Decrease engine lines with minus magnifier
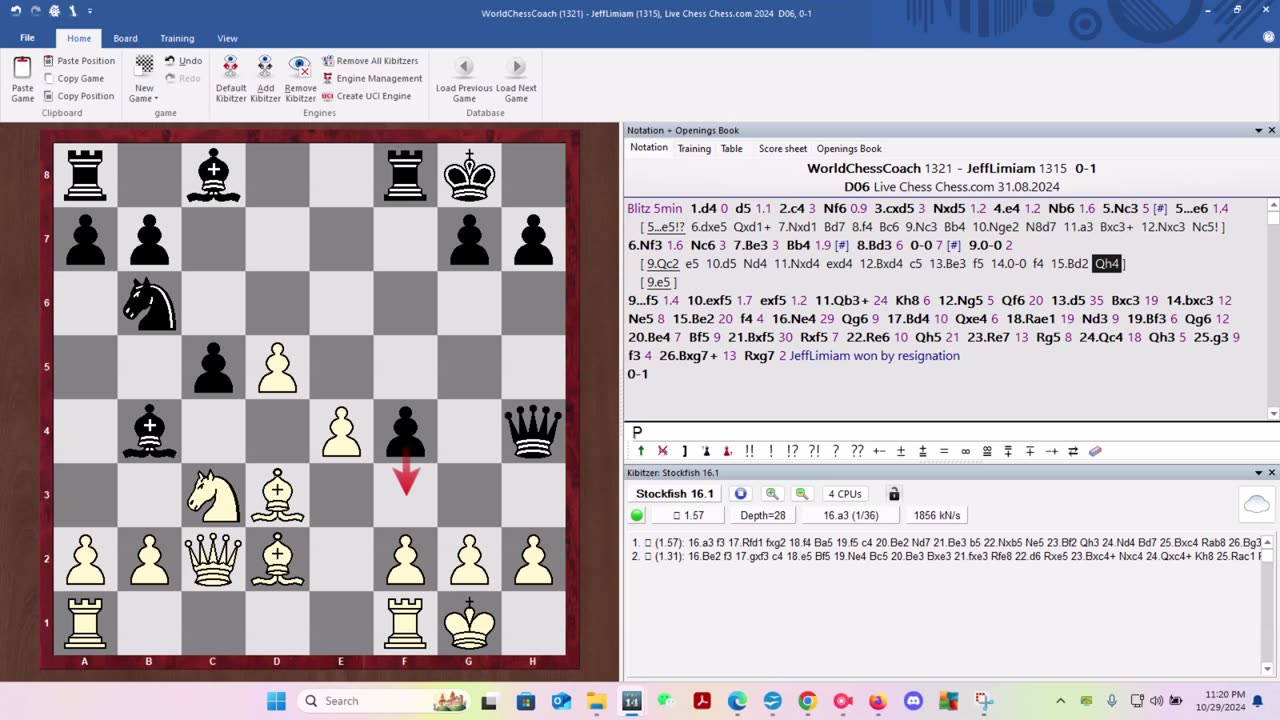 tap(801, 494)
